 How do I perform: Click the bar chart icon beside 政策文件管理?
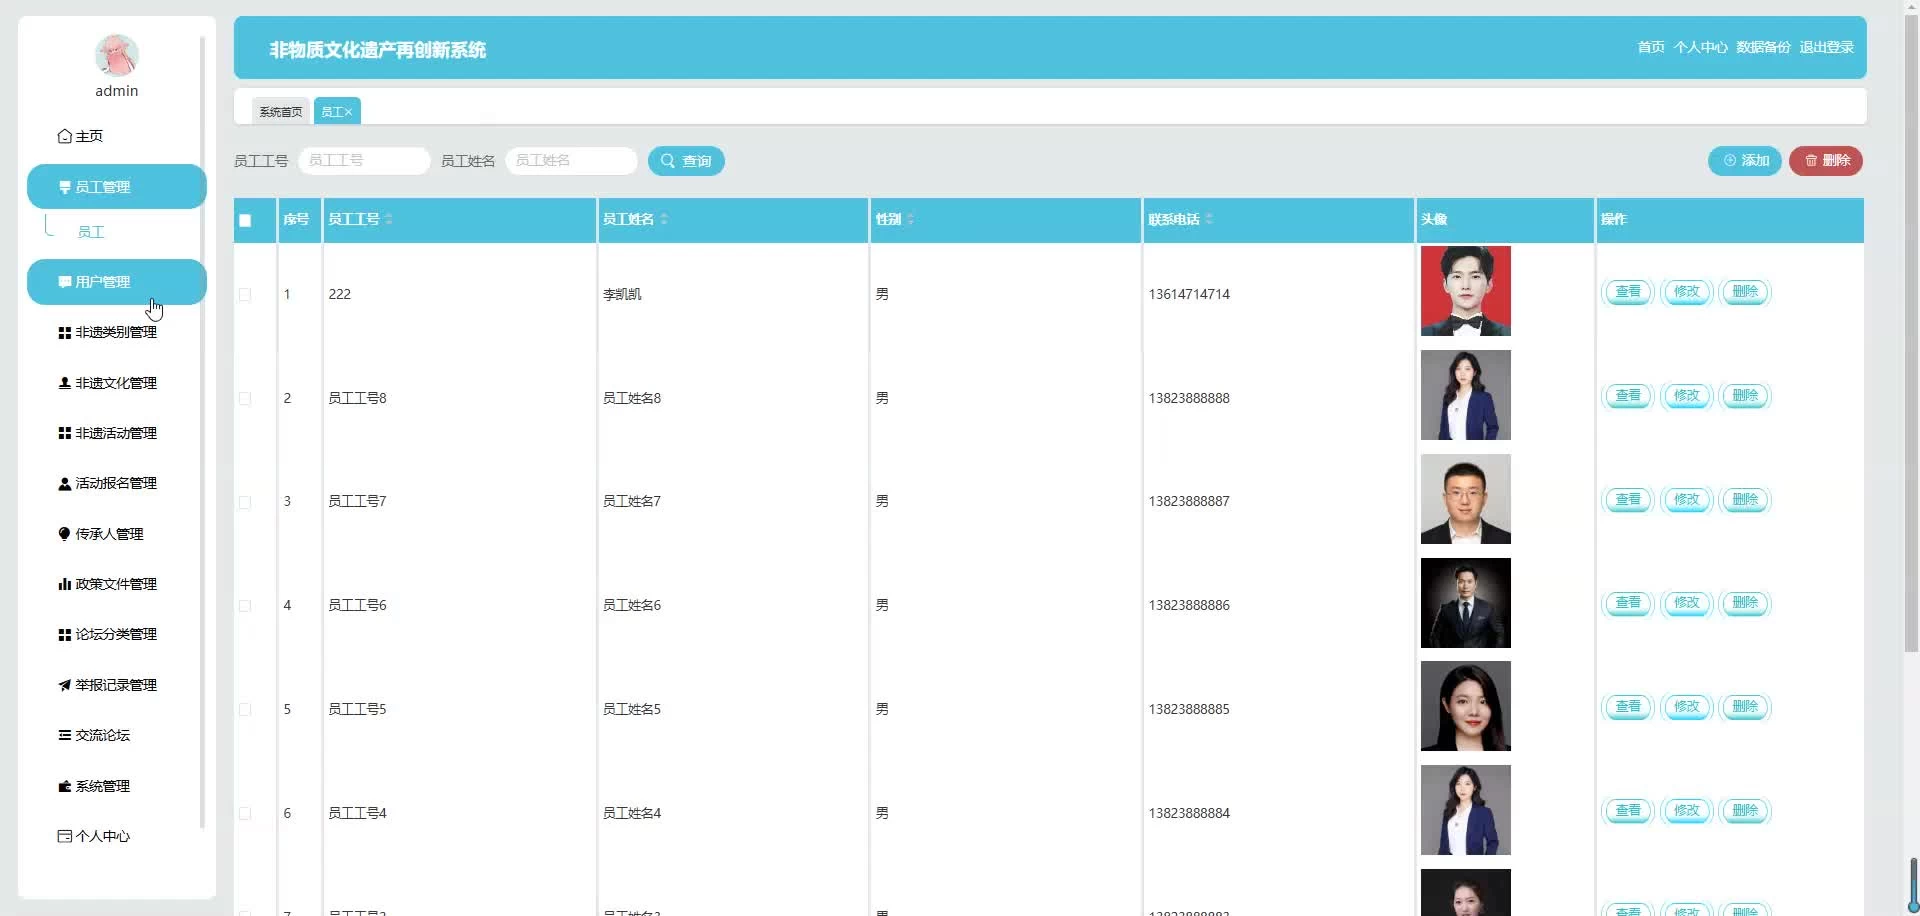coord(65,584)
